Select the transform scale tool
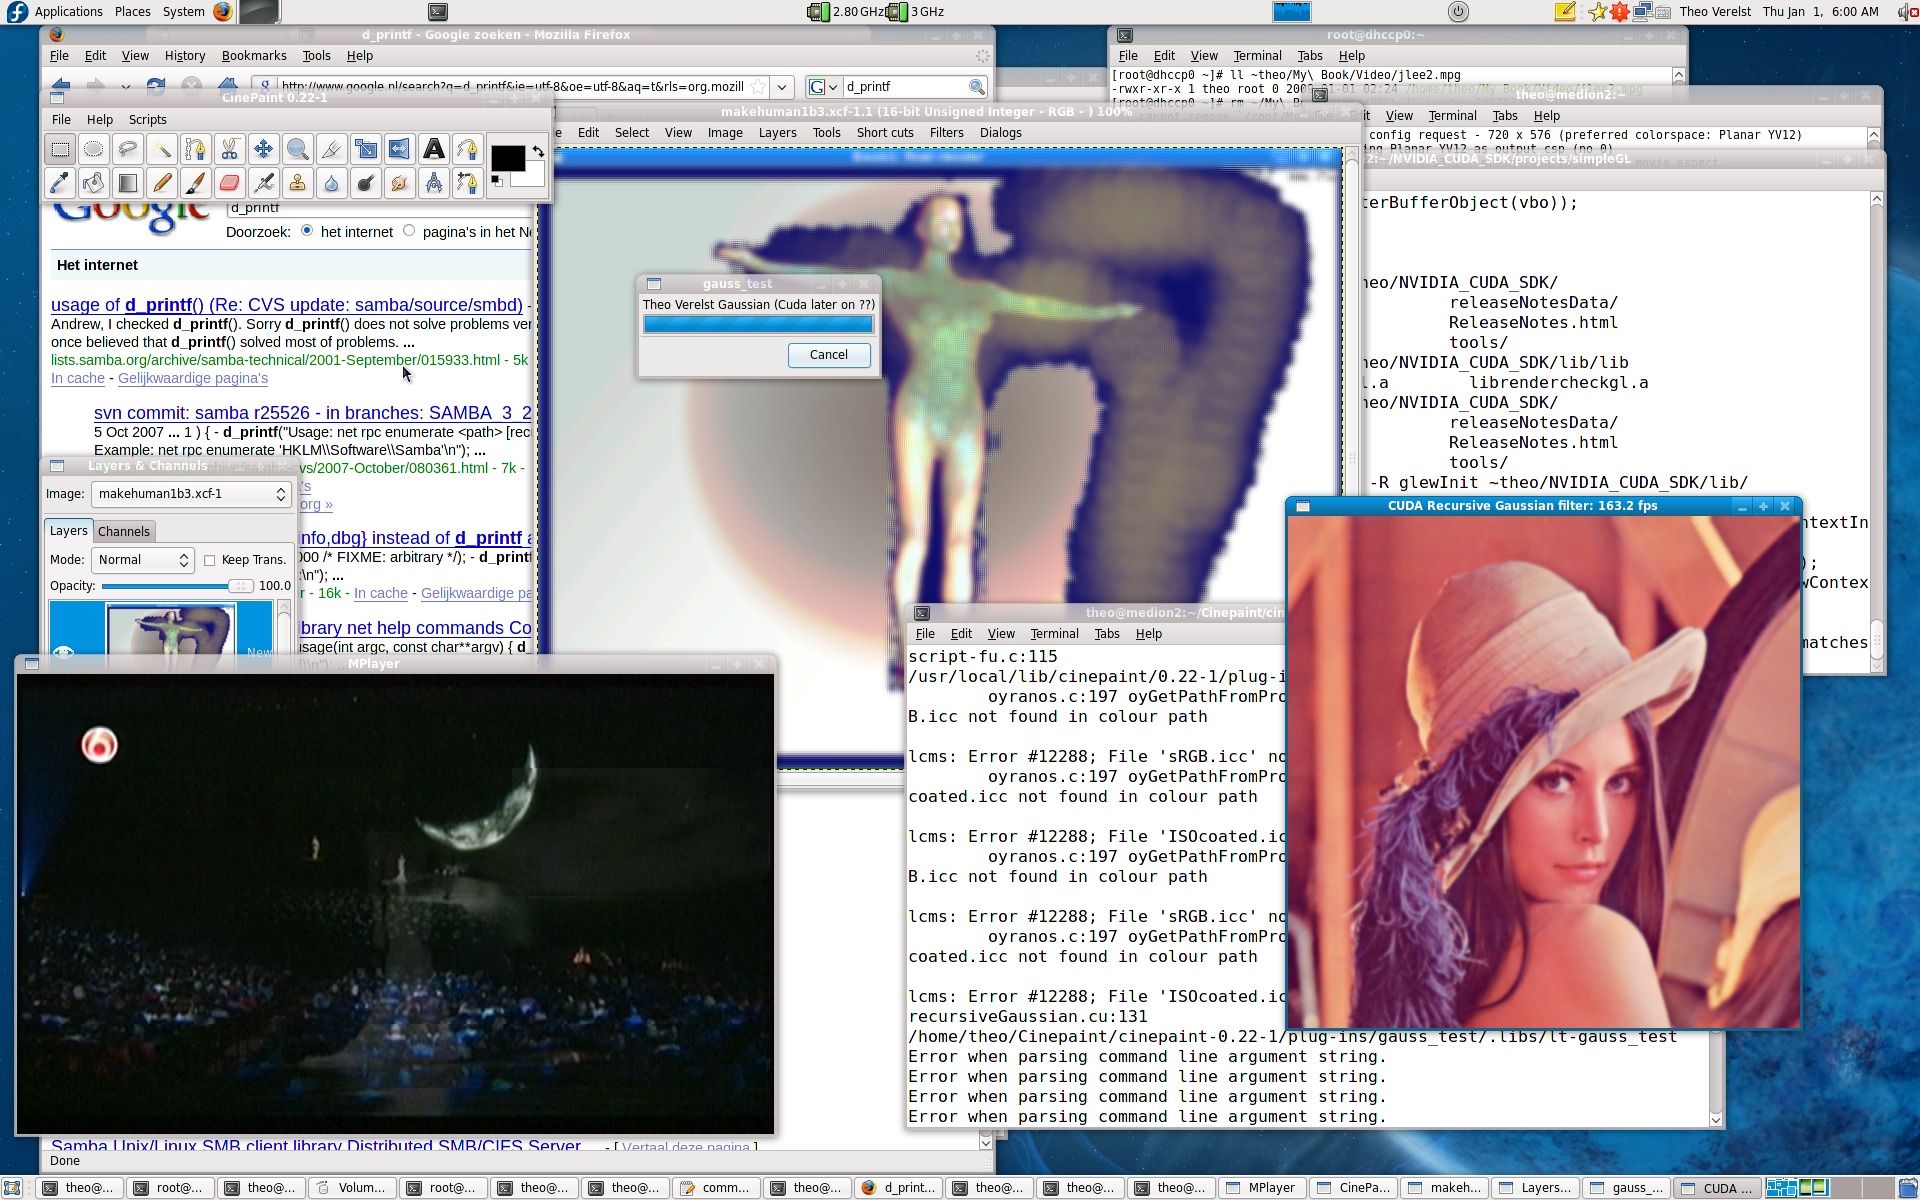This screenshot has width=1920, height=1200. pos(366,150)
